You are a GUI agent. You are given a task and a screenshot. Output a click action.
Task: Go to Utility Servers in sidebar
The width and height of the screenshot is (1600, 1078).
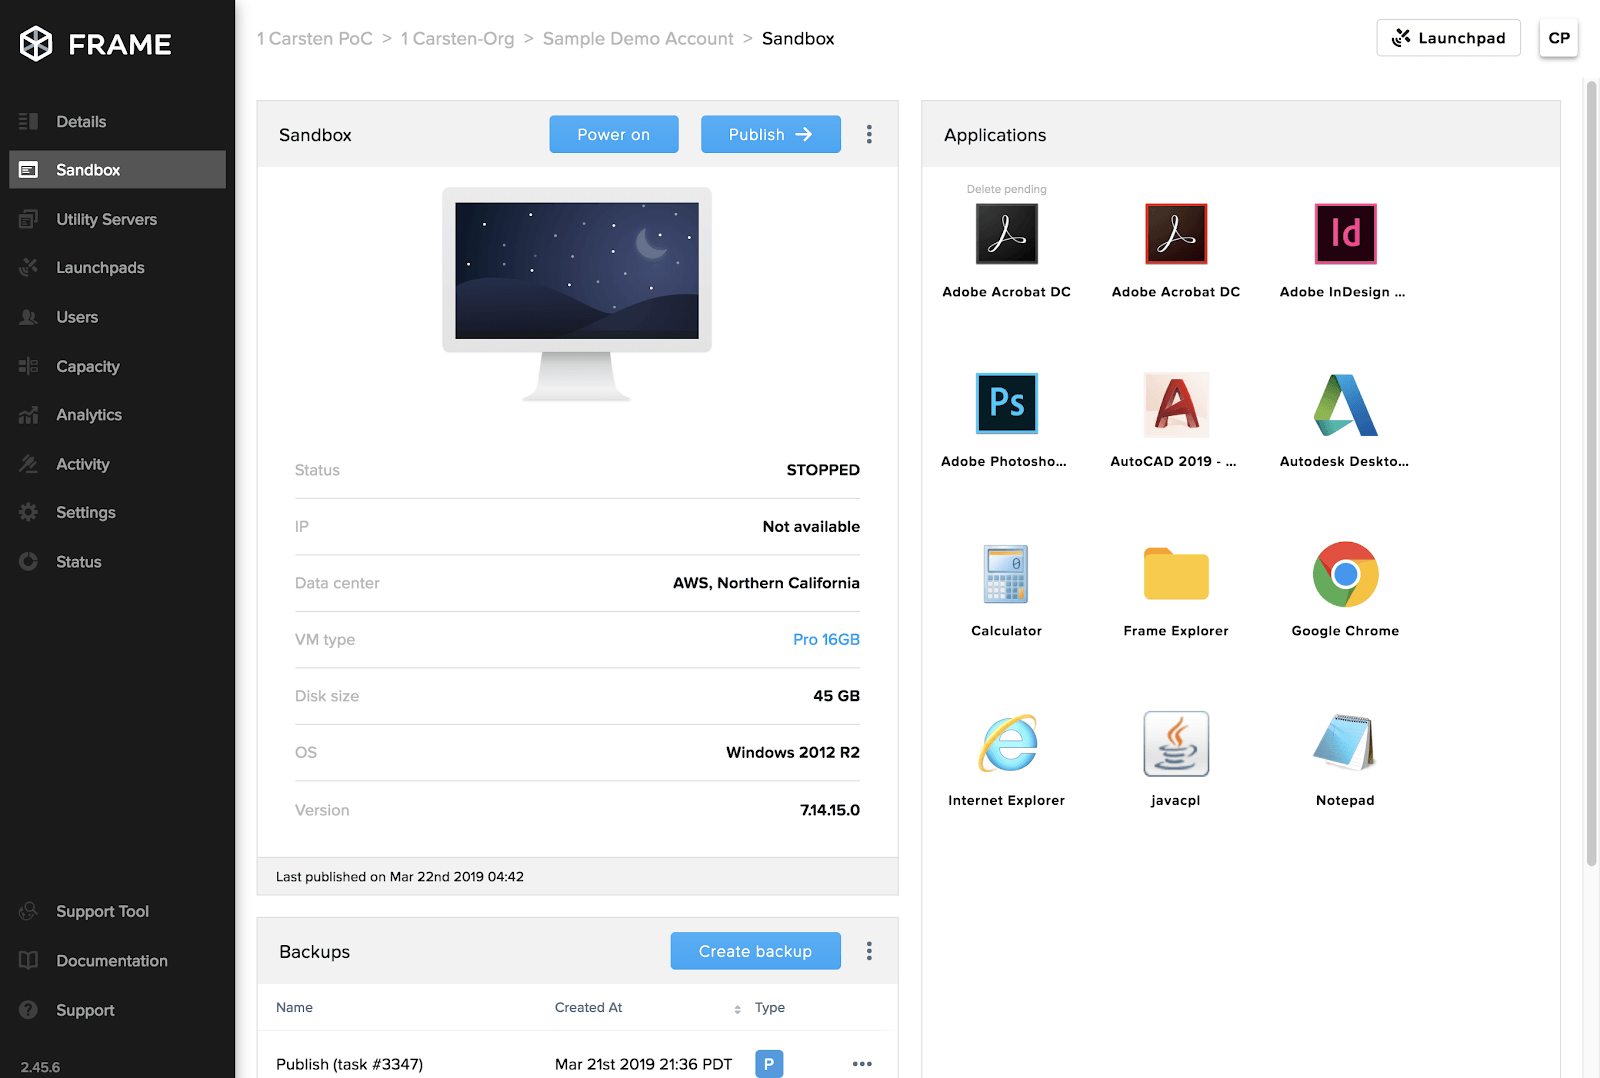(x=106, y=219)
